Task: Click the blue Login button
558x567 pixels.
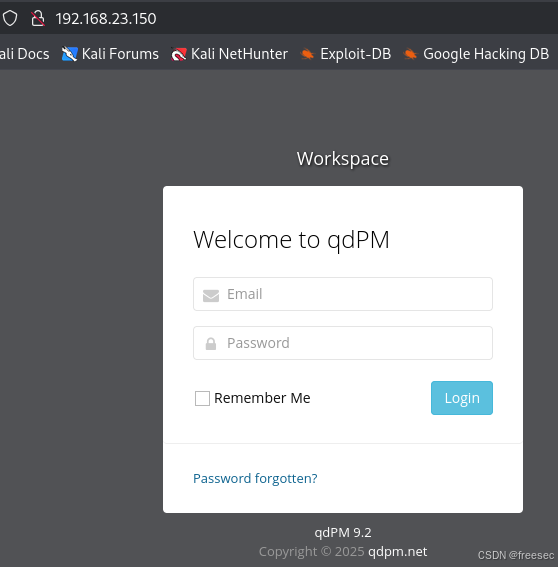Action: [462, 398]
